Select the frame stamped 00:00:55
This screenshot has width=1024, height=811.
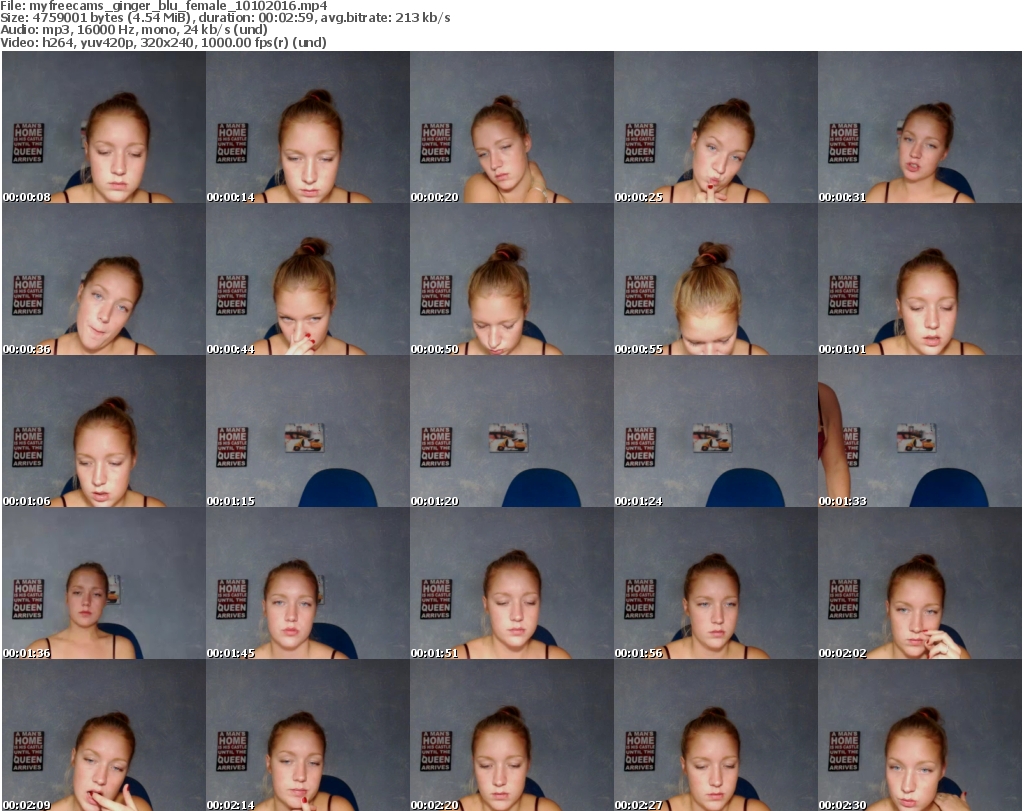(x=715, y=279)
